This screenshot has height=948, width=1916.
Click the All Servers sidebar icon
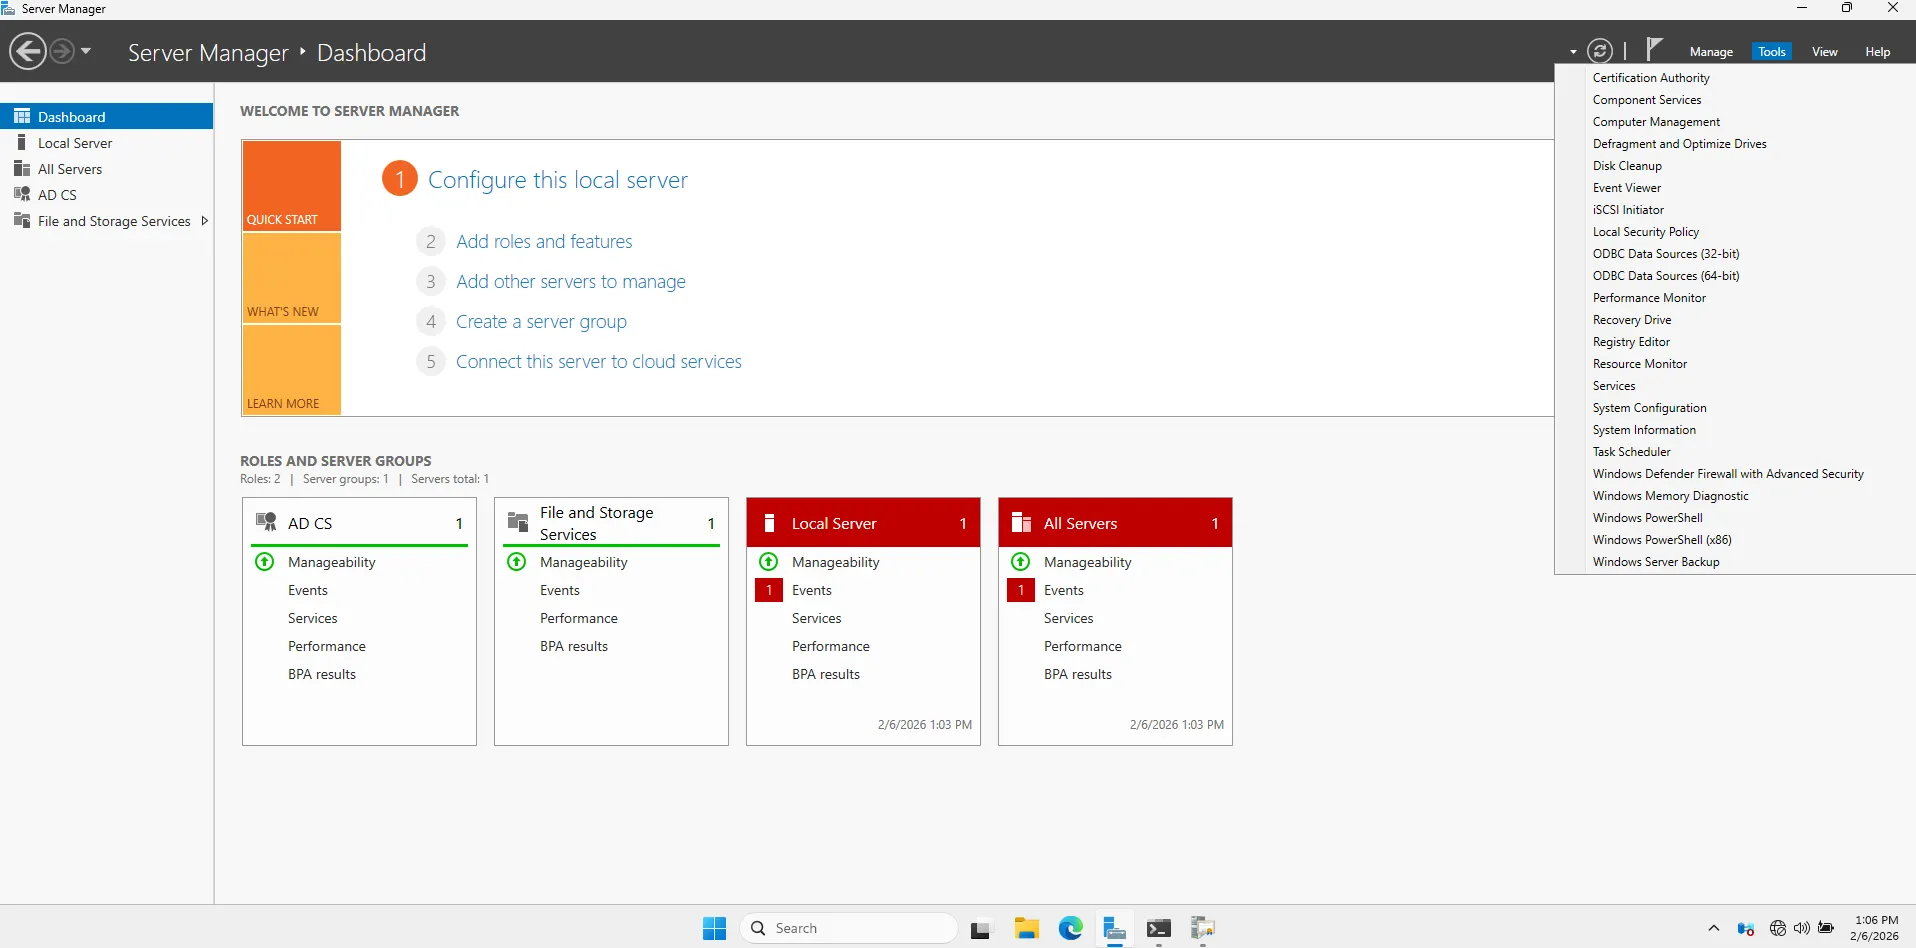click(22, 169)
